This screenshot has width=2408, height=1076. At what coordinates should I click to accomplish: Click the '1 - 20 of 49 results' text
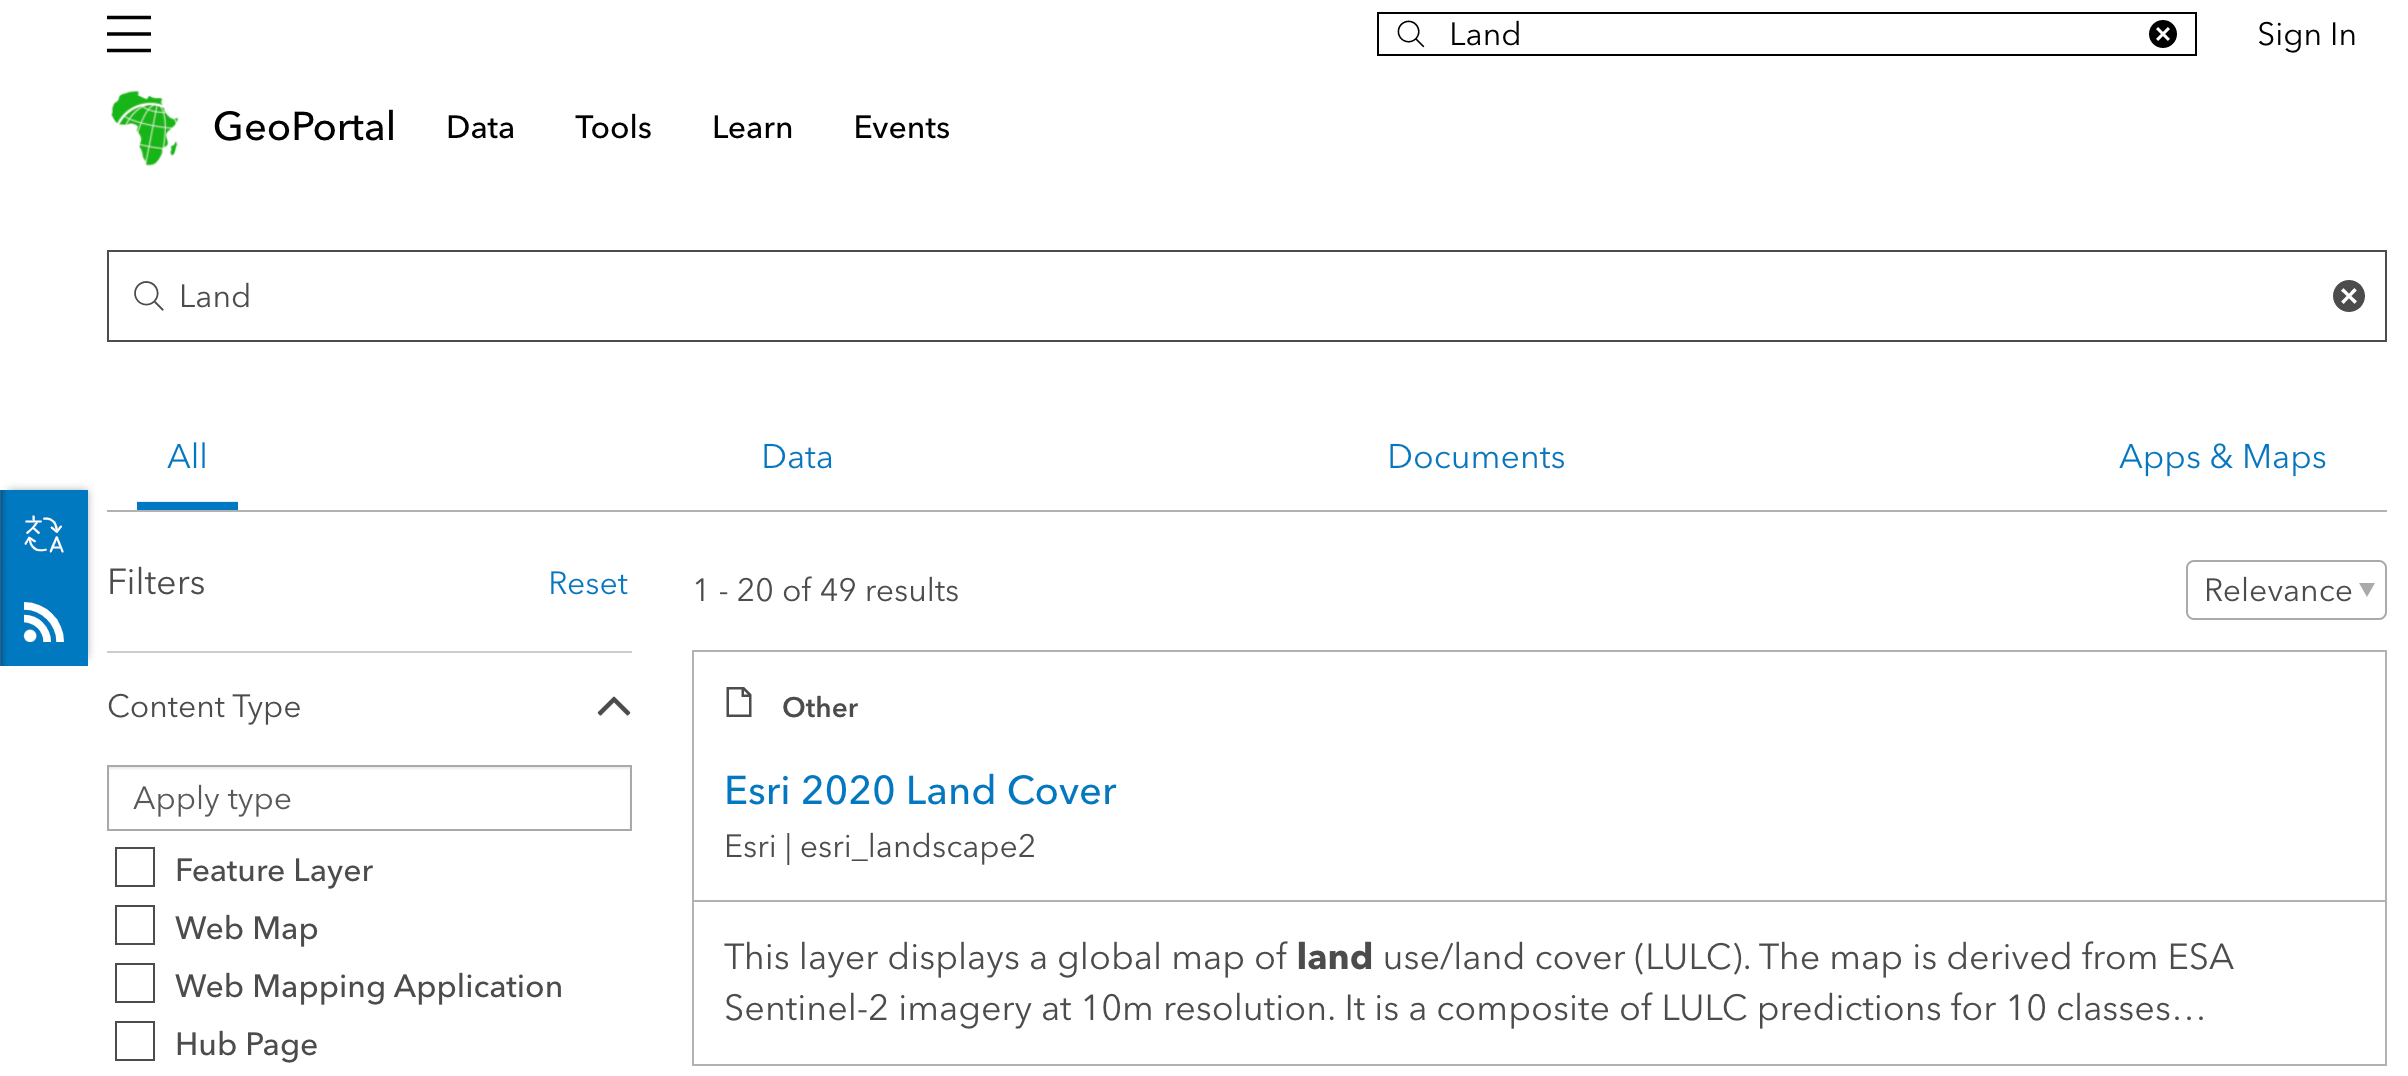click(826, 591)
